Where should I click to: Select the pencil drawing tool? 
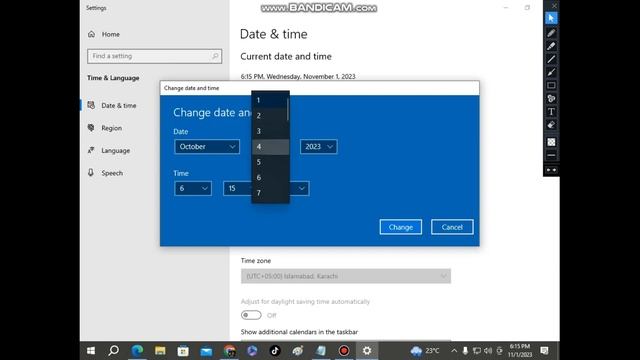tap(551, 33)
